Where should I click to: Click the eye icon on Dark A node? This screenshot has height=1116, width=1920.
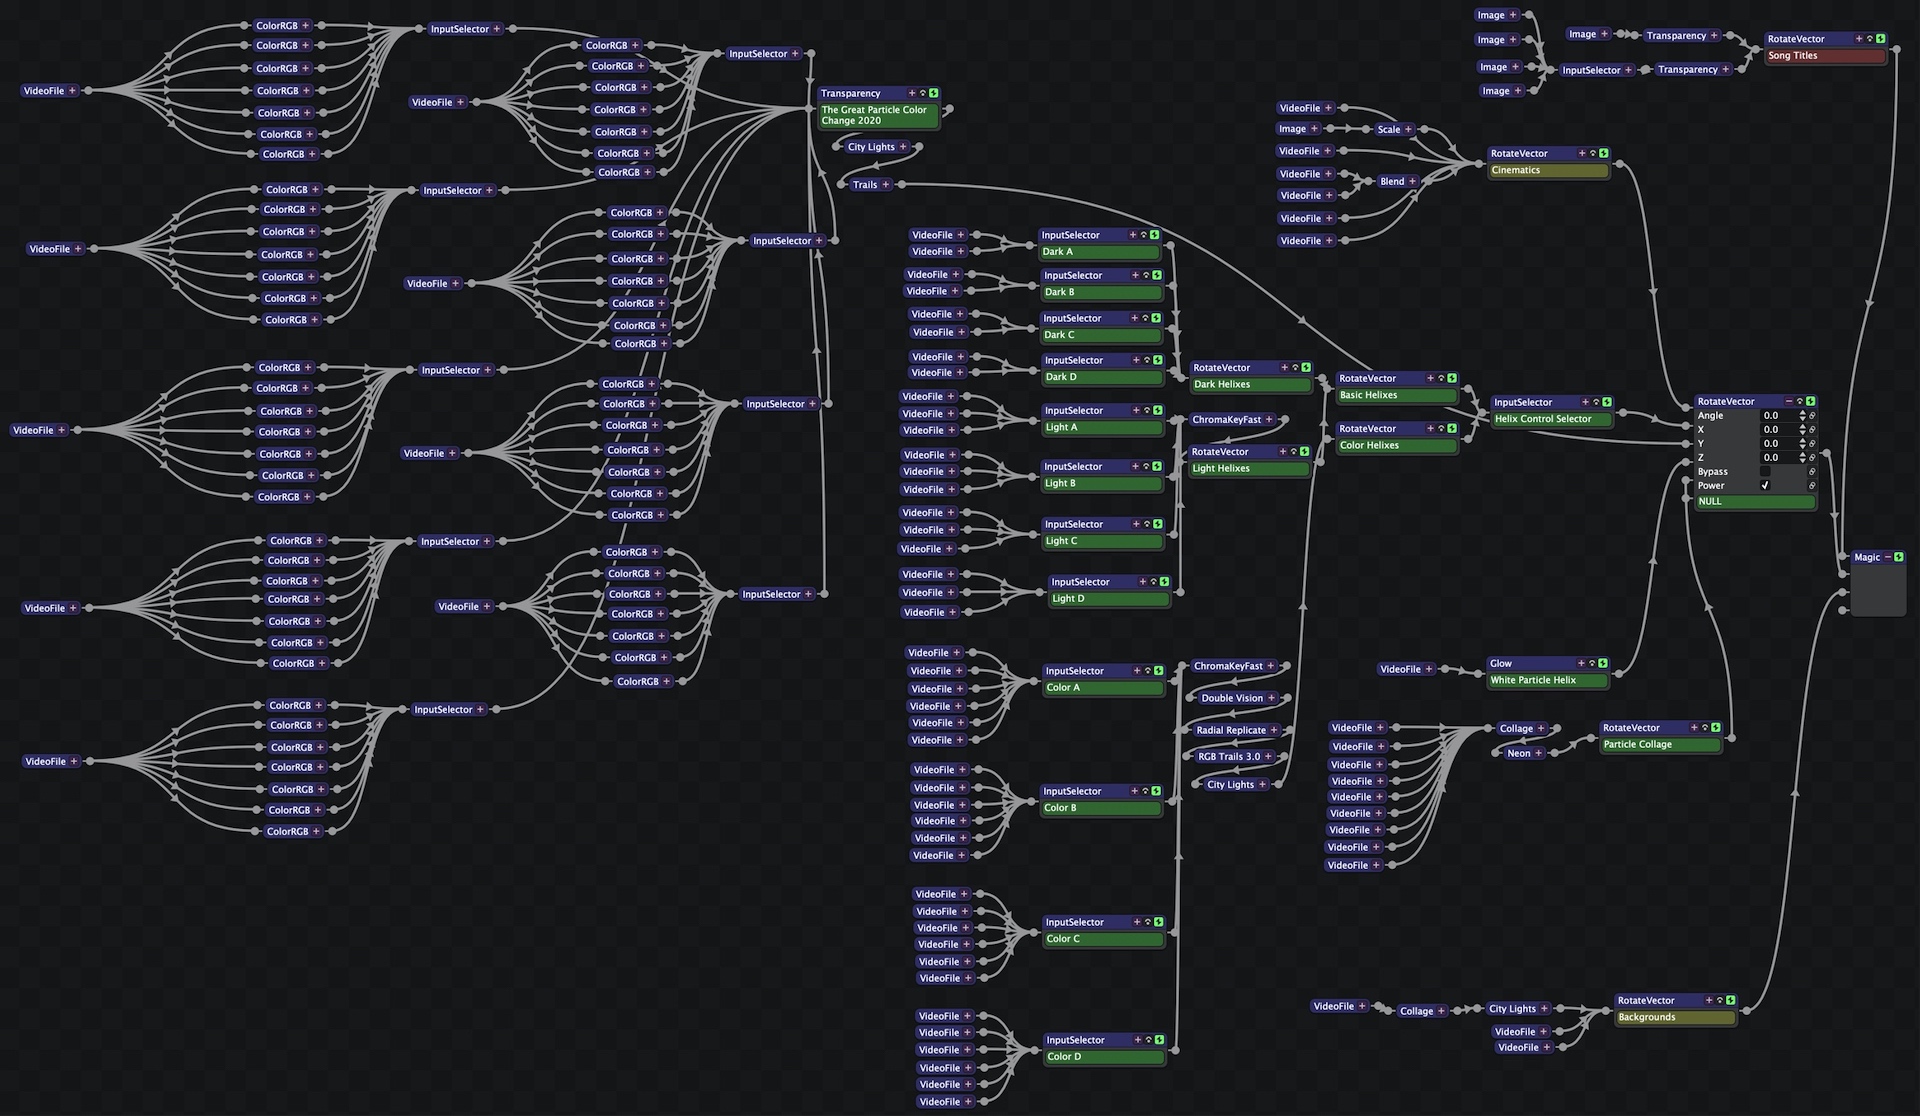[x=1144, y=235]
